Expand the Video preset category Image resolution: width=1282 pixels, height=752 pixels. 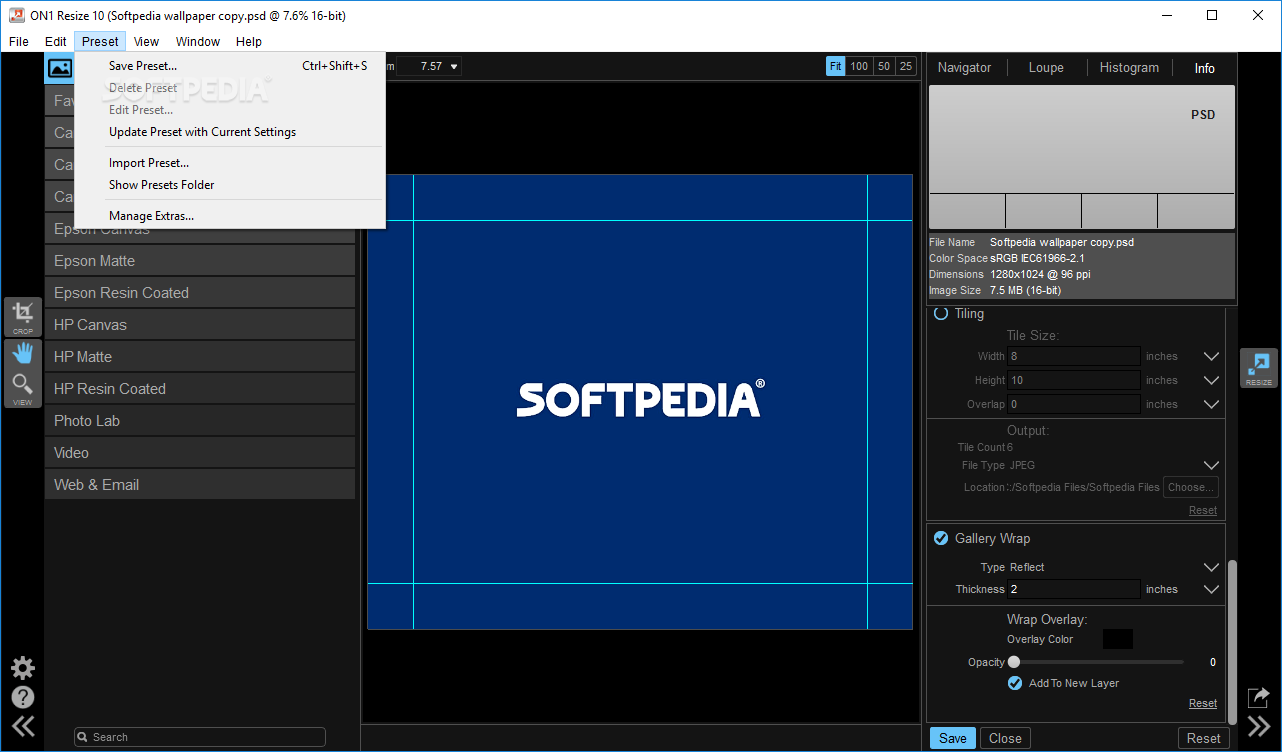tap(200, 452)
